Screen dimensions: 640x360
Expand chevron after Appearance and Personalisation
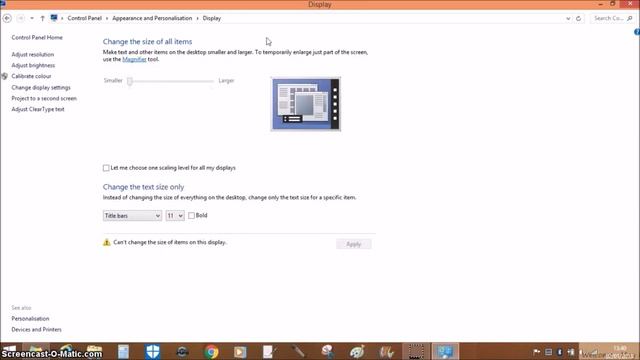197,18
